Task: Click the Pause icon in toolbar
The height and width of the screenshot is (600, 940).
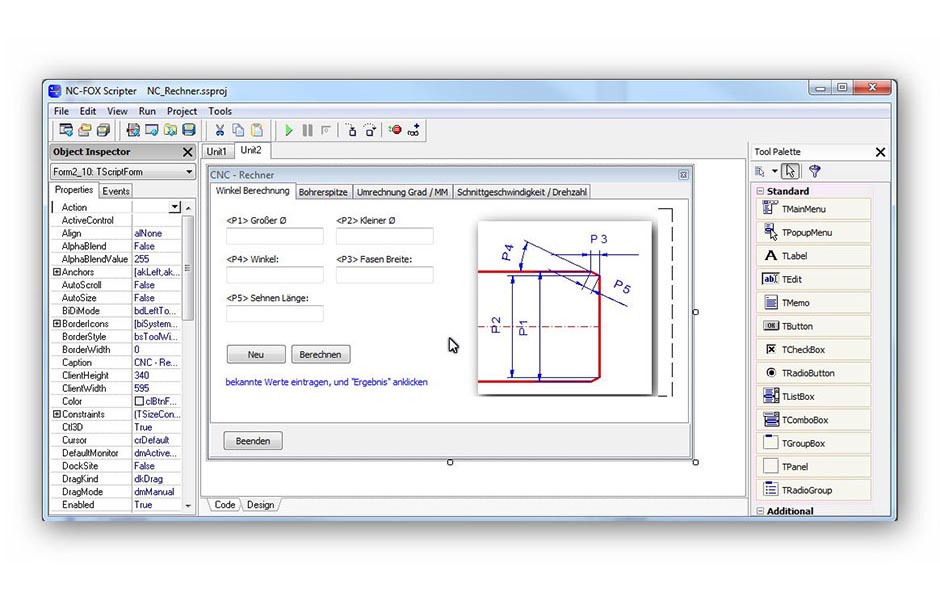Action: [x=307, y=130]
